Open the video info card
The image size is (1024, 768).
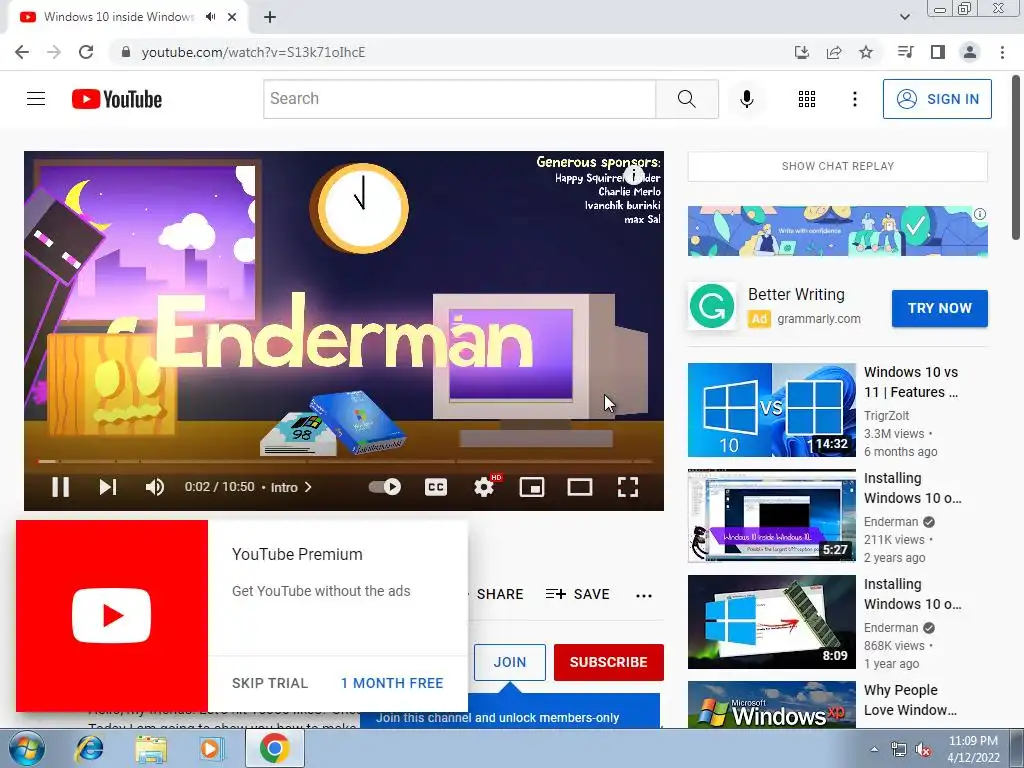coord(633,175)
